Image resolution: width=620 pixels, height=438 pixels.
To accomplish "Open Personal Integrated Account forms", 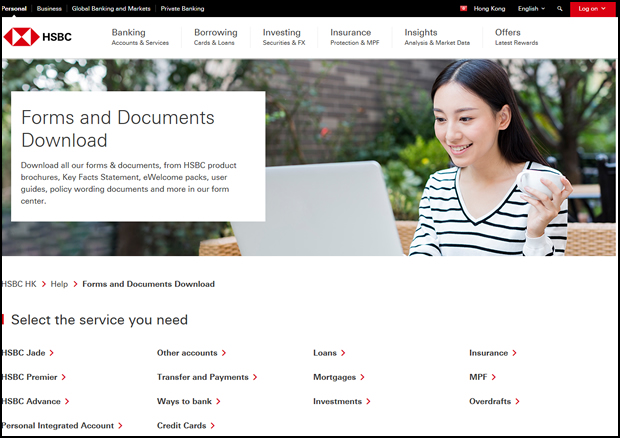I will coord(58,426).
